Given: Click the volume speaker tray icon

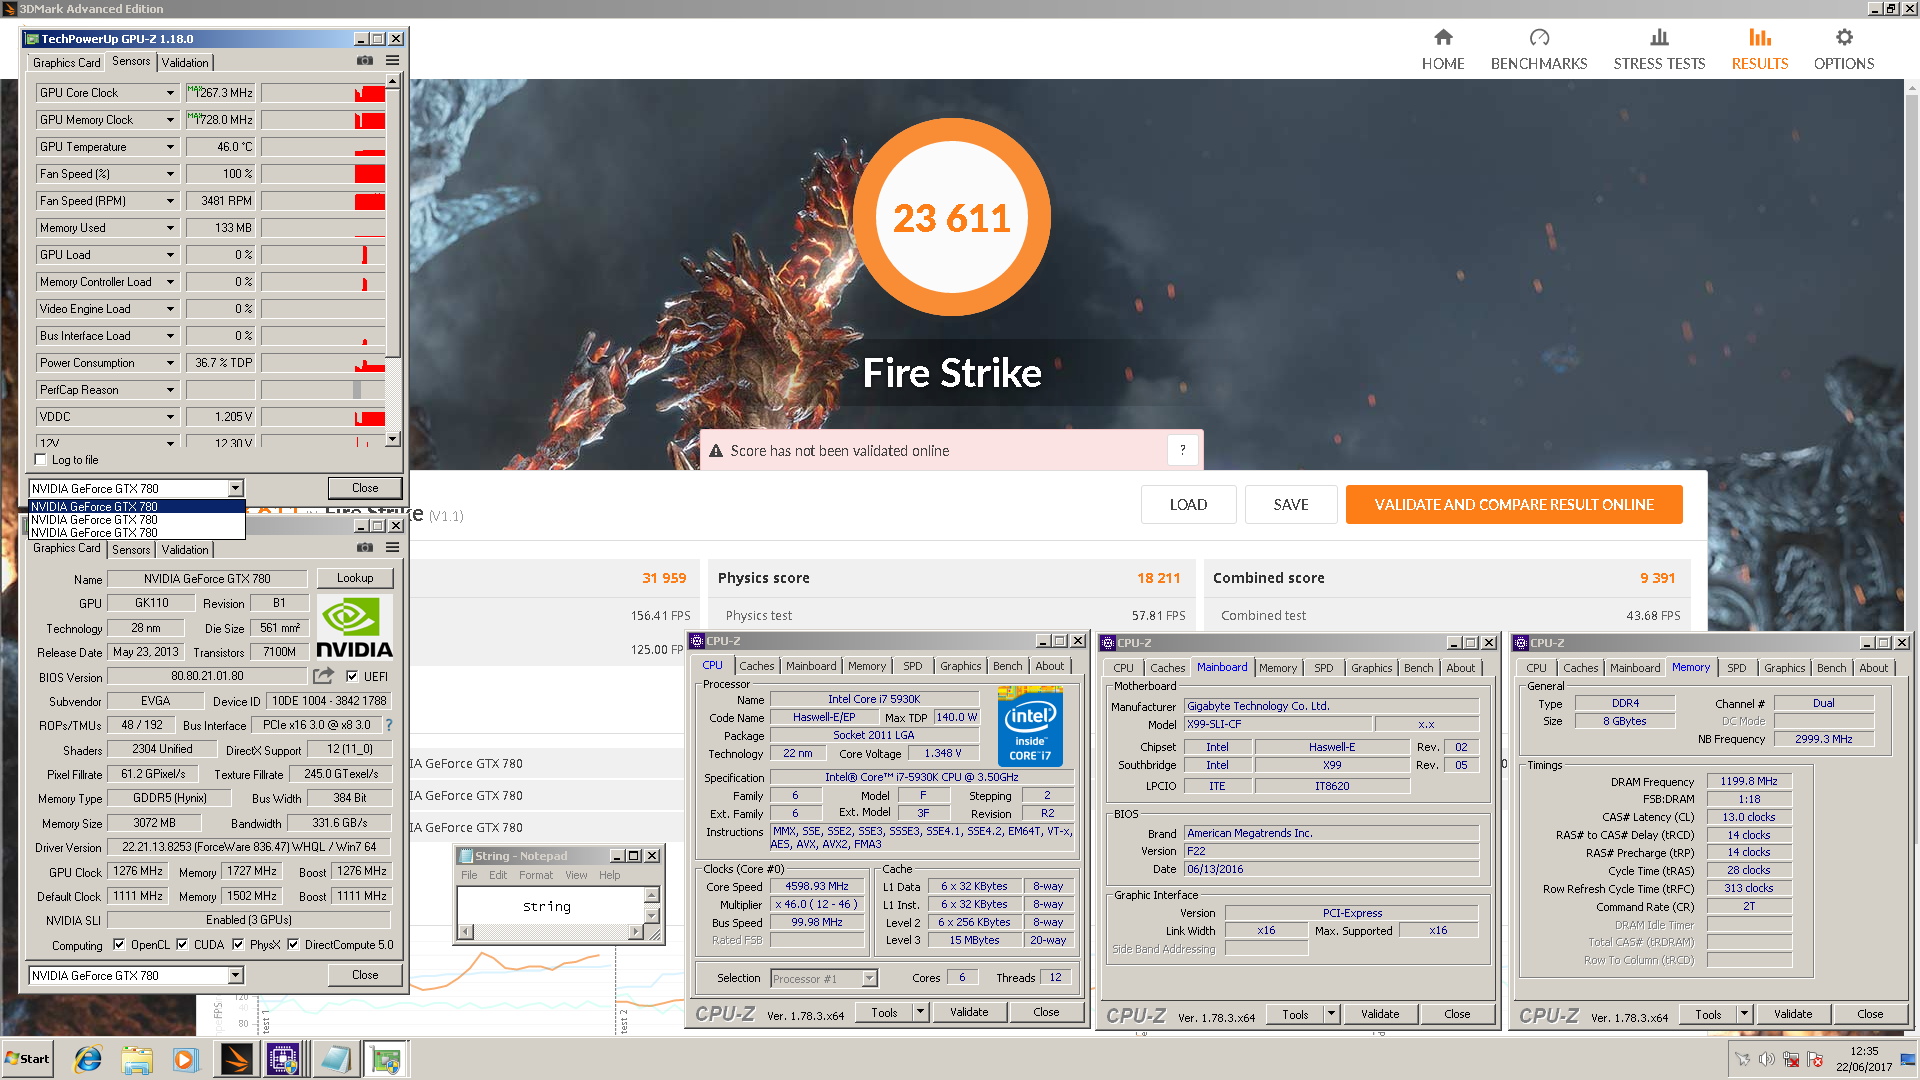Looking at the screenshot, I should [x=1767, y=1059].
